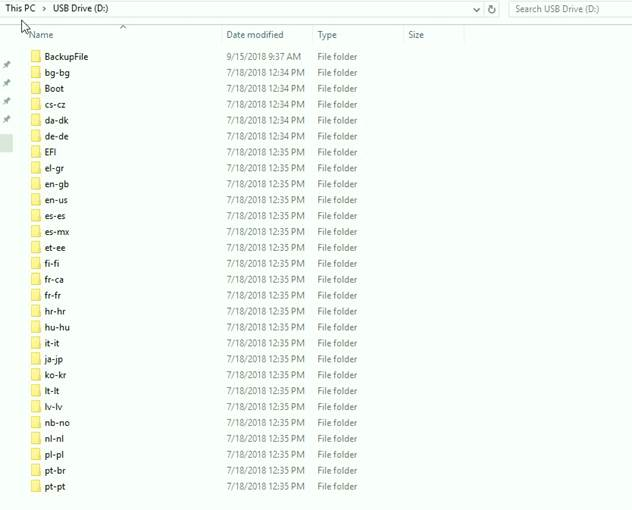Sort files by the Size column
This screenshot has width=632, height=510.
(416, 35)
